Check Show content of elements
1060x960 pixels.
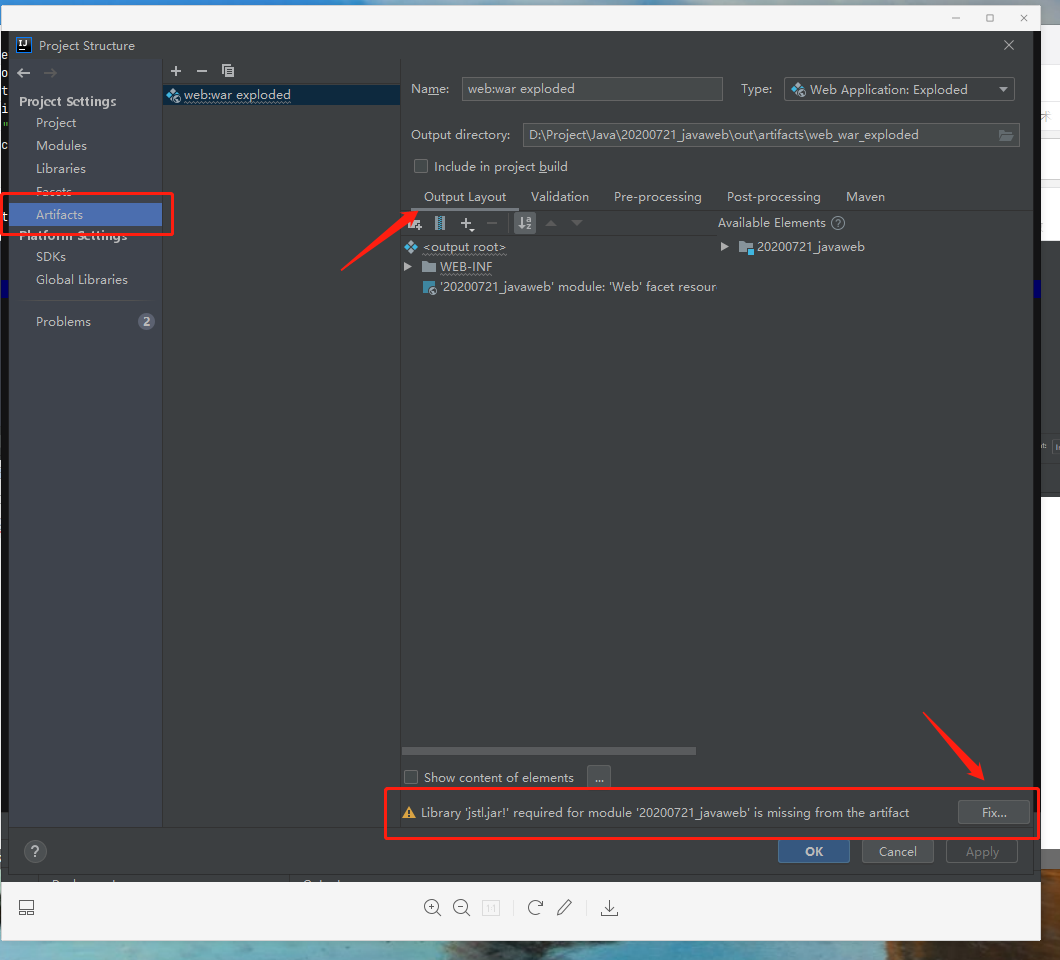[x=411, y=777]
